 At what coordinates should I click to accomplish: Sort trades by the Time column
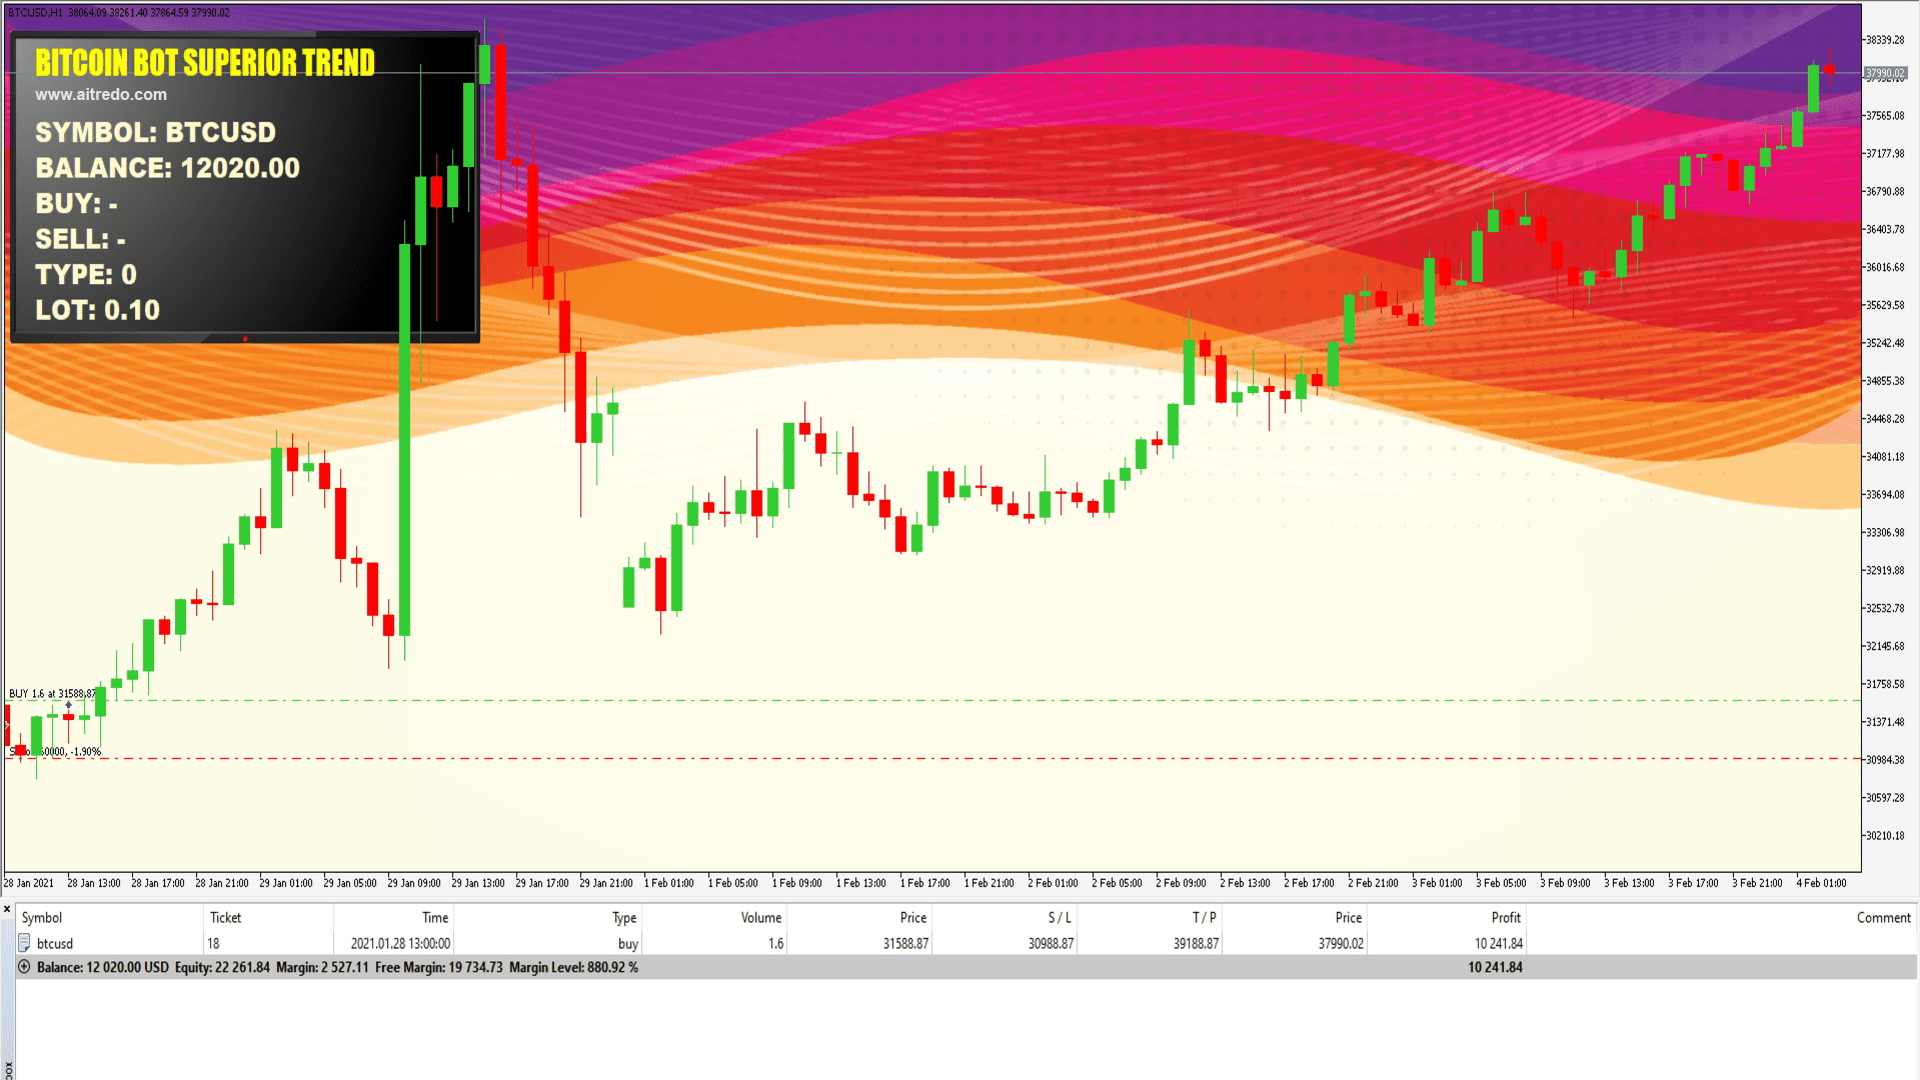435,917
